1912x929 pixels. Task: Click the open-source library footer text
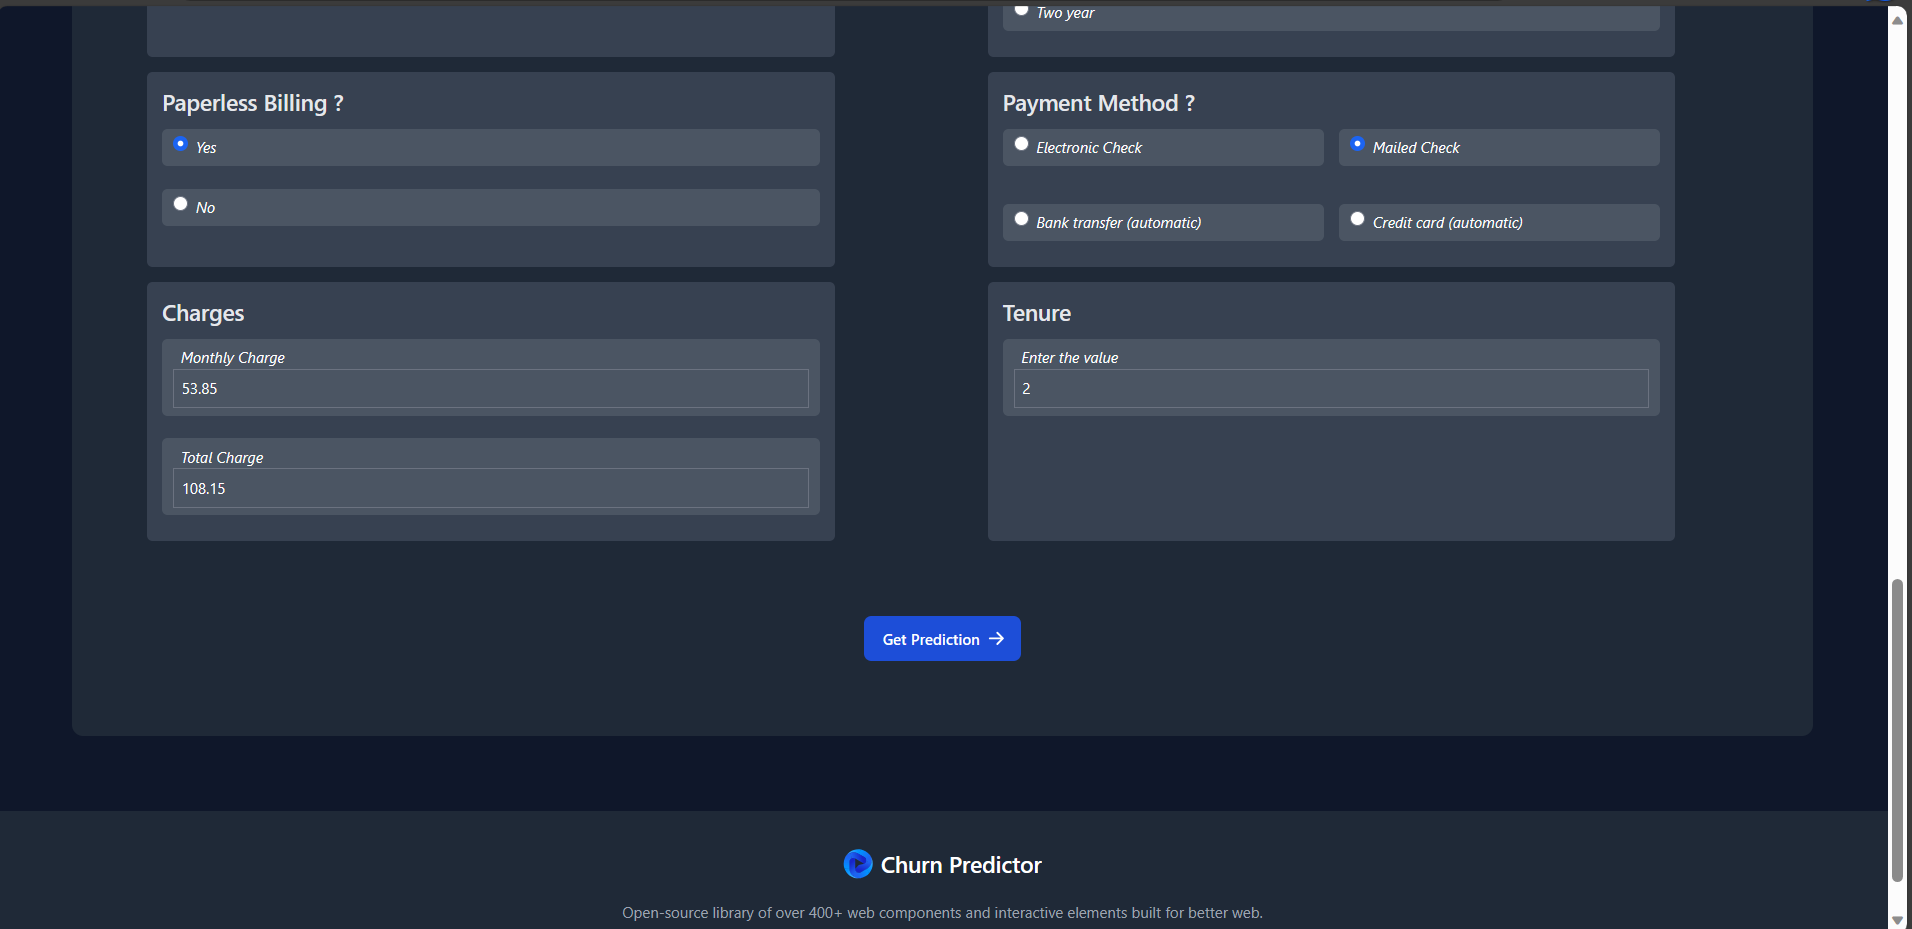pyautogui.click(x=941, y=912)
